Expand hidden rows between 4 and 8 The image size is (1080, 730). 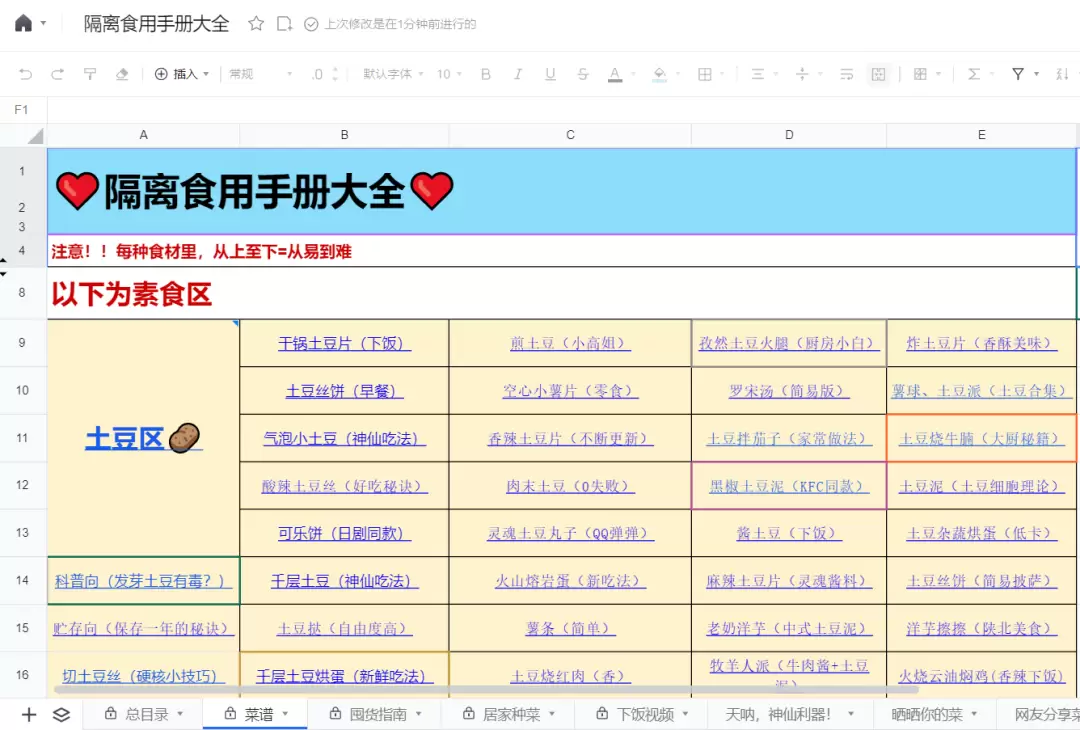[3, 267]
